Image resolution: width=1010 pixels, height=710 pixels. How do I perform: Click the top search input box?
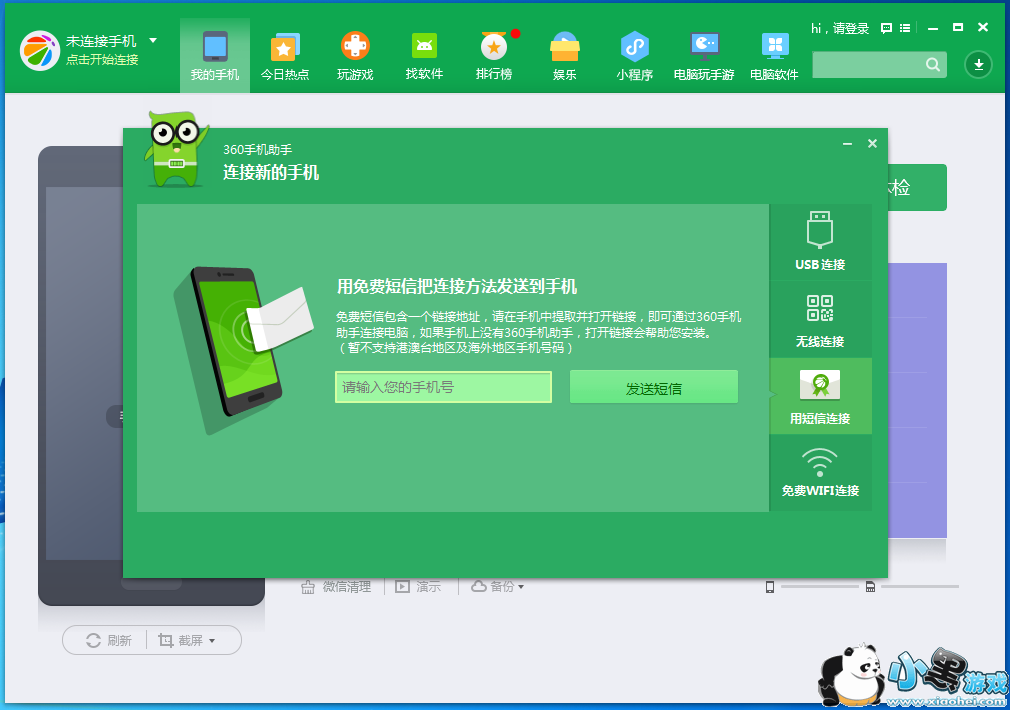[x=868, y=64]
